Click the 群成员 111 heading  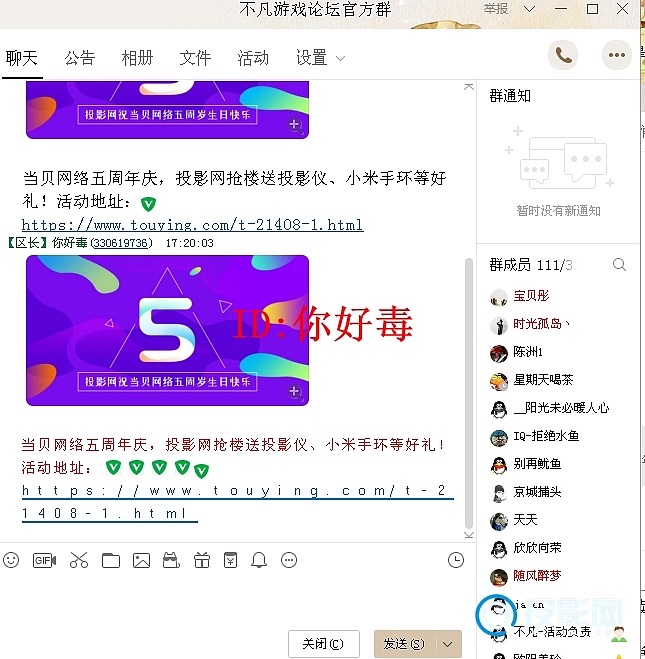tap(531, 265)
